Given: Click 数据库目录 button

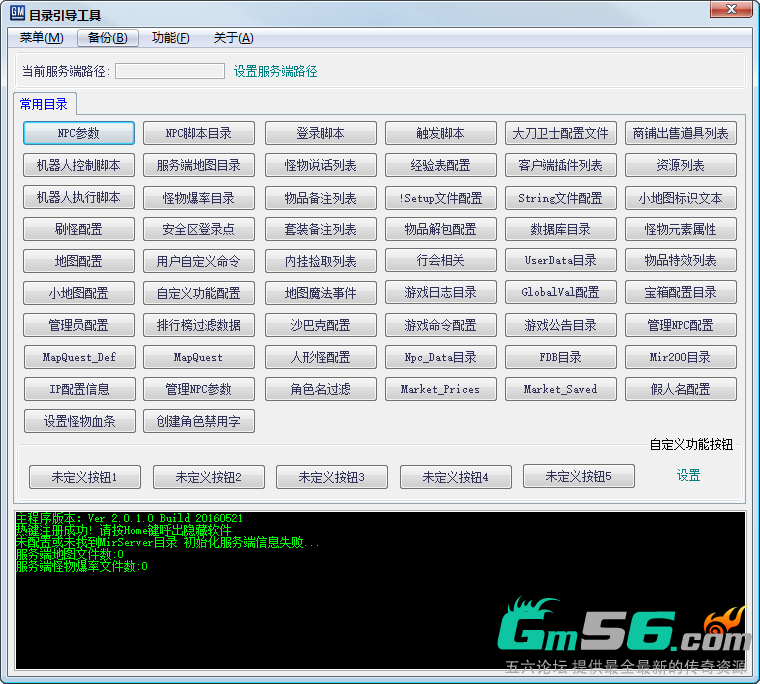Looking at the screenshot, I should coord(561,229).
